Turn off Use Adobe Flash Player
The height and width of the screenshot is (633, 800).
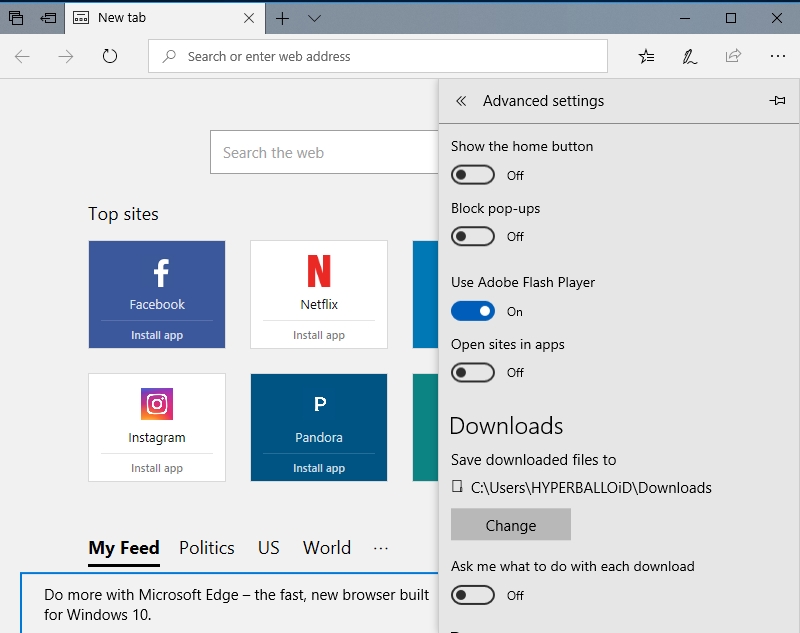pos(473,311)
